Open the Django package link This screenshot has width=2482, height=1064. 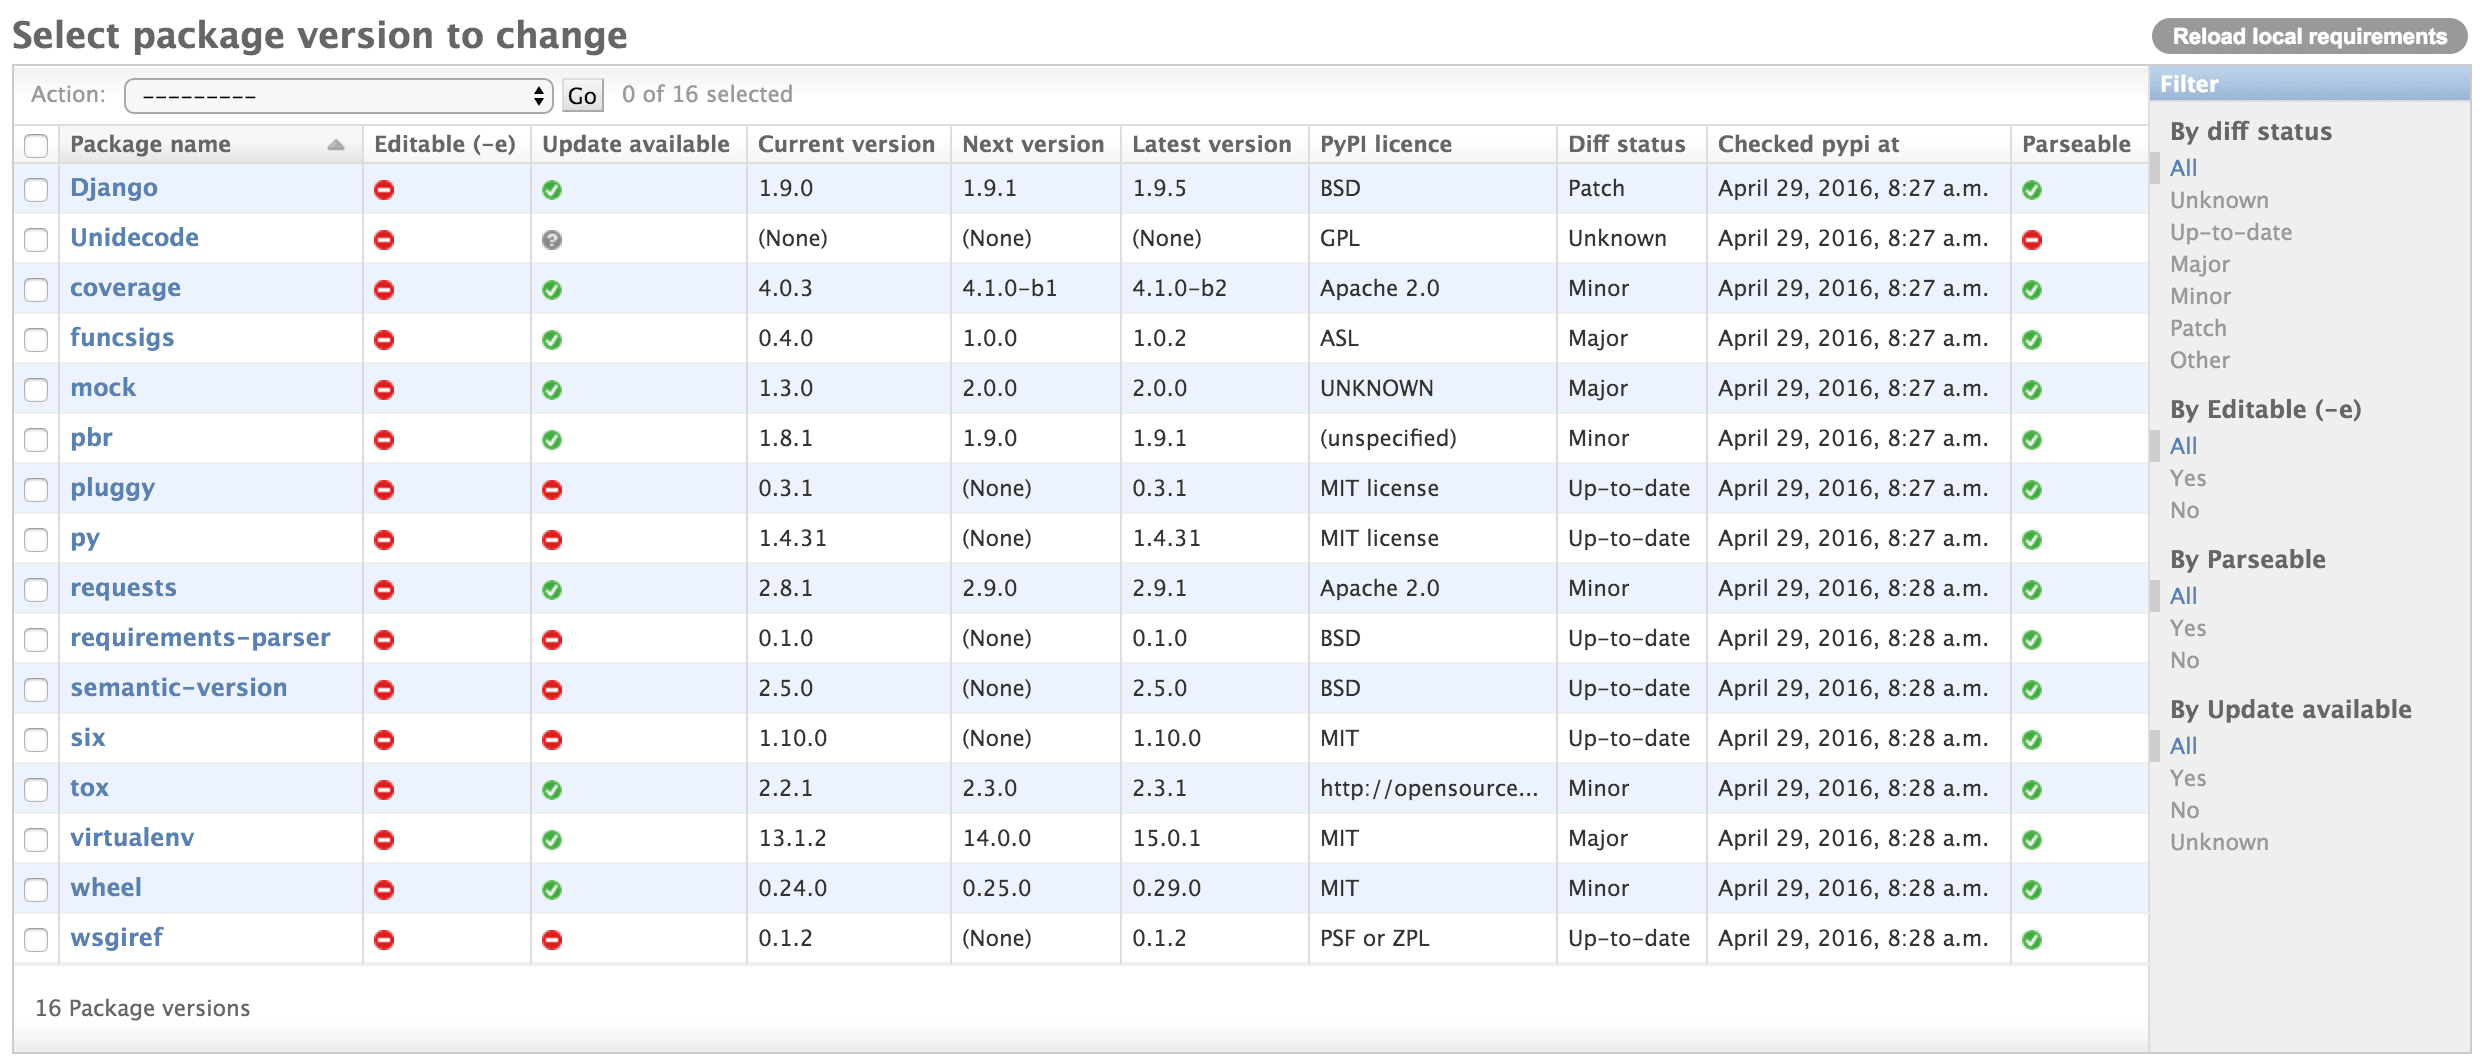click(x=114, y=188)
